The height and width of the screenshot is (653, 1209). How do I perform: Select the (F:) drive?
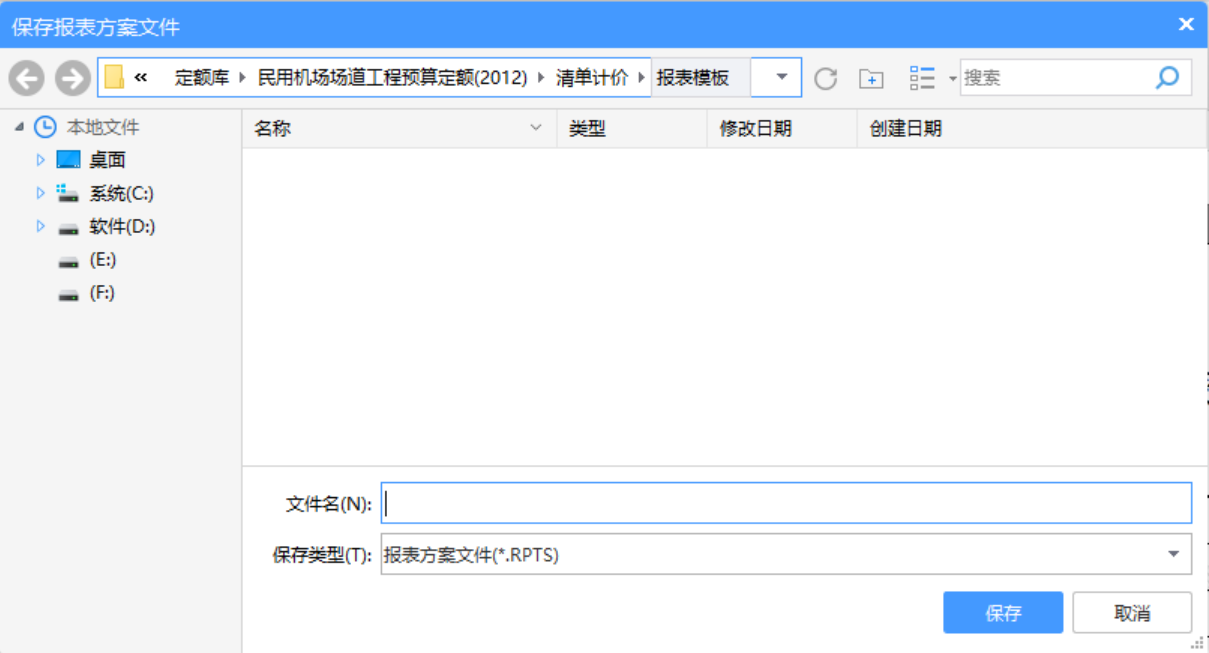[101, 293]
